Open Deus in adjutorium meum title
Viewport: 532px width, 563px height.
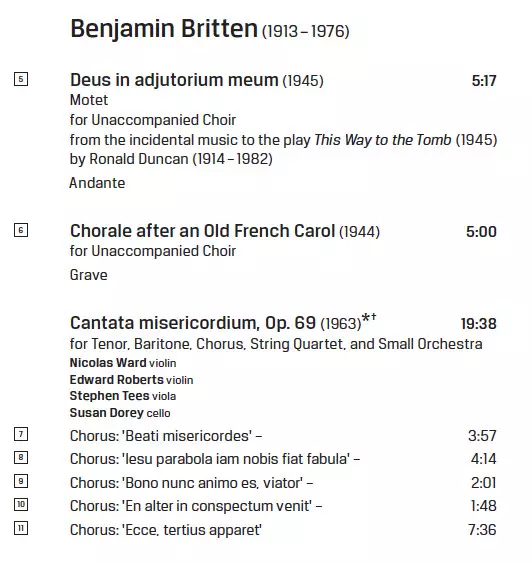click(x=174, y=80)
